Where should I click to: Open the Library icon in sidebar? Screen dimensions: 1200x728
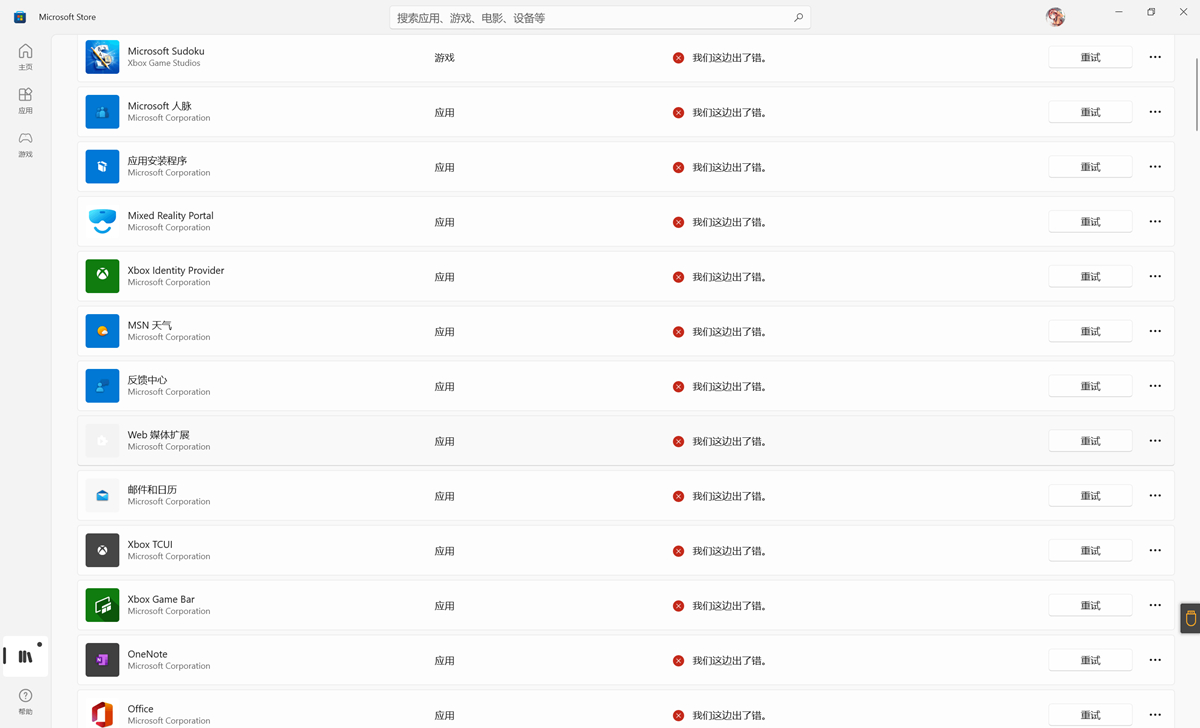point(26,656)
